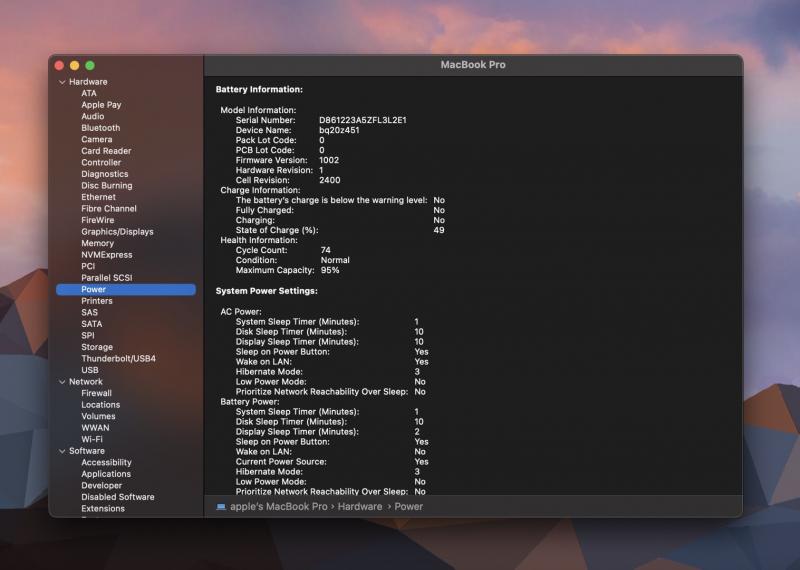The image size is (800, 570).
Task: Collapse the Software section chevron
Action: [61, 451]
